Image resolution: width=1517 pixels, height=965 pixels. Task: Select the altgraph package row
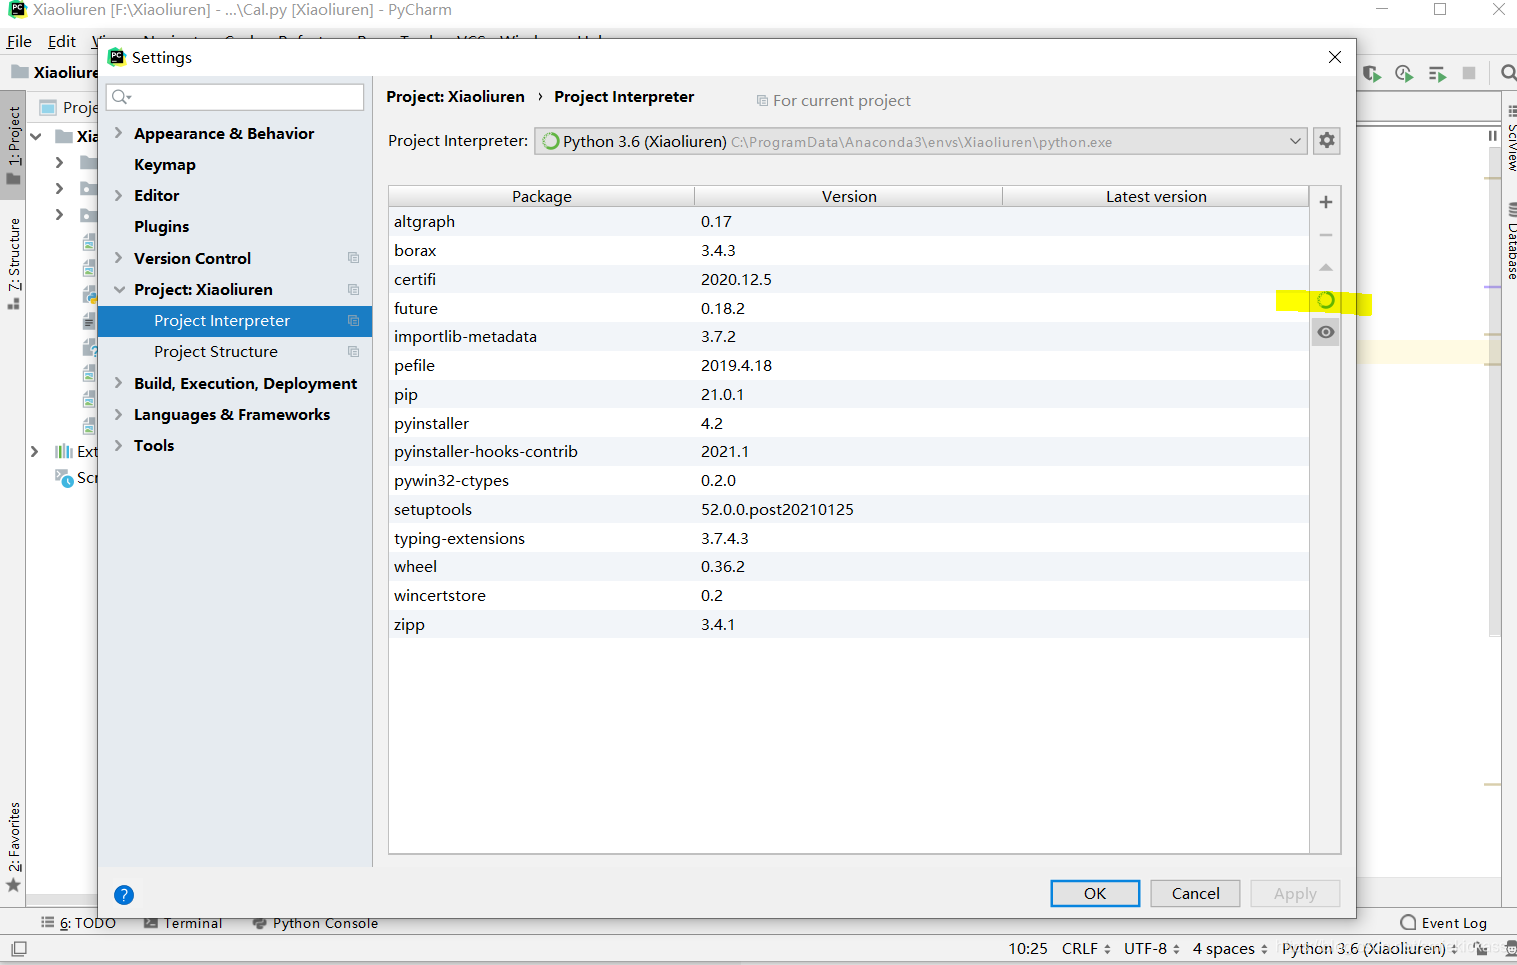[x=849, y=222]
